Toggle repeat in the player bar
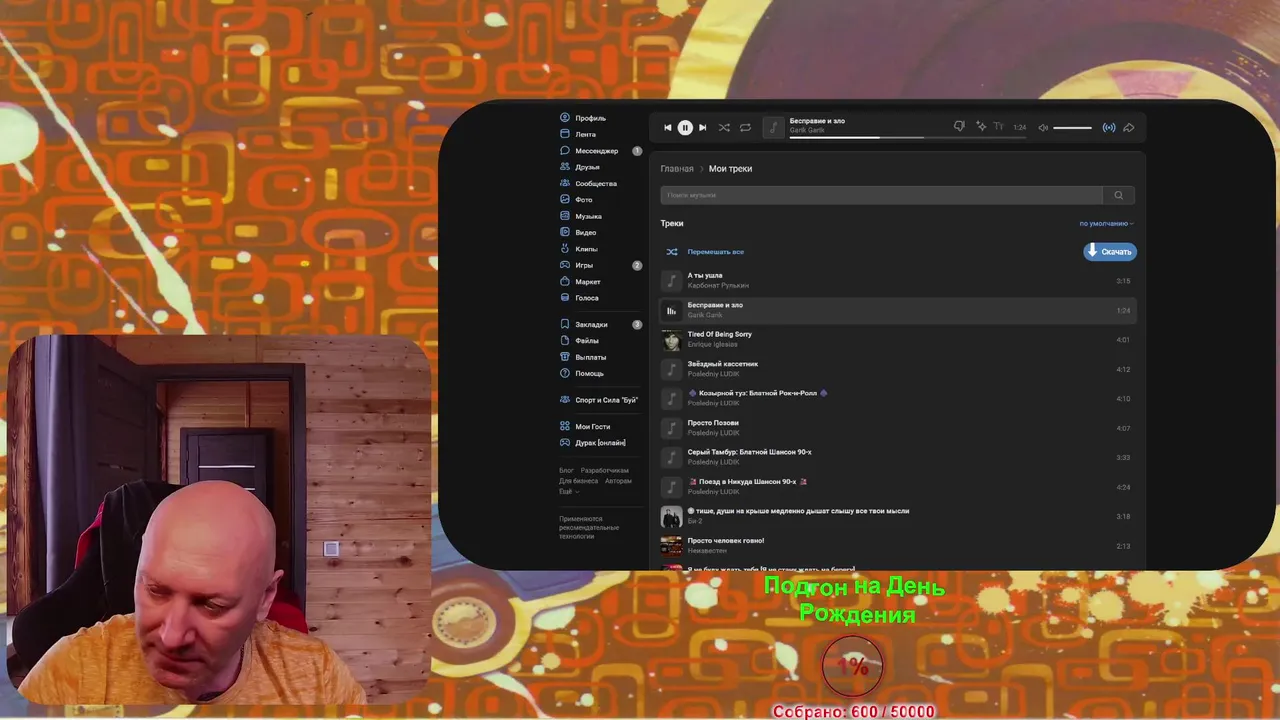Image resolution: width=1280 pixels, height=720 pixels. (745, 127)
